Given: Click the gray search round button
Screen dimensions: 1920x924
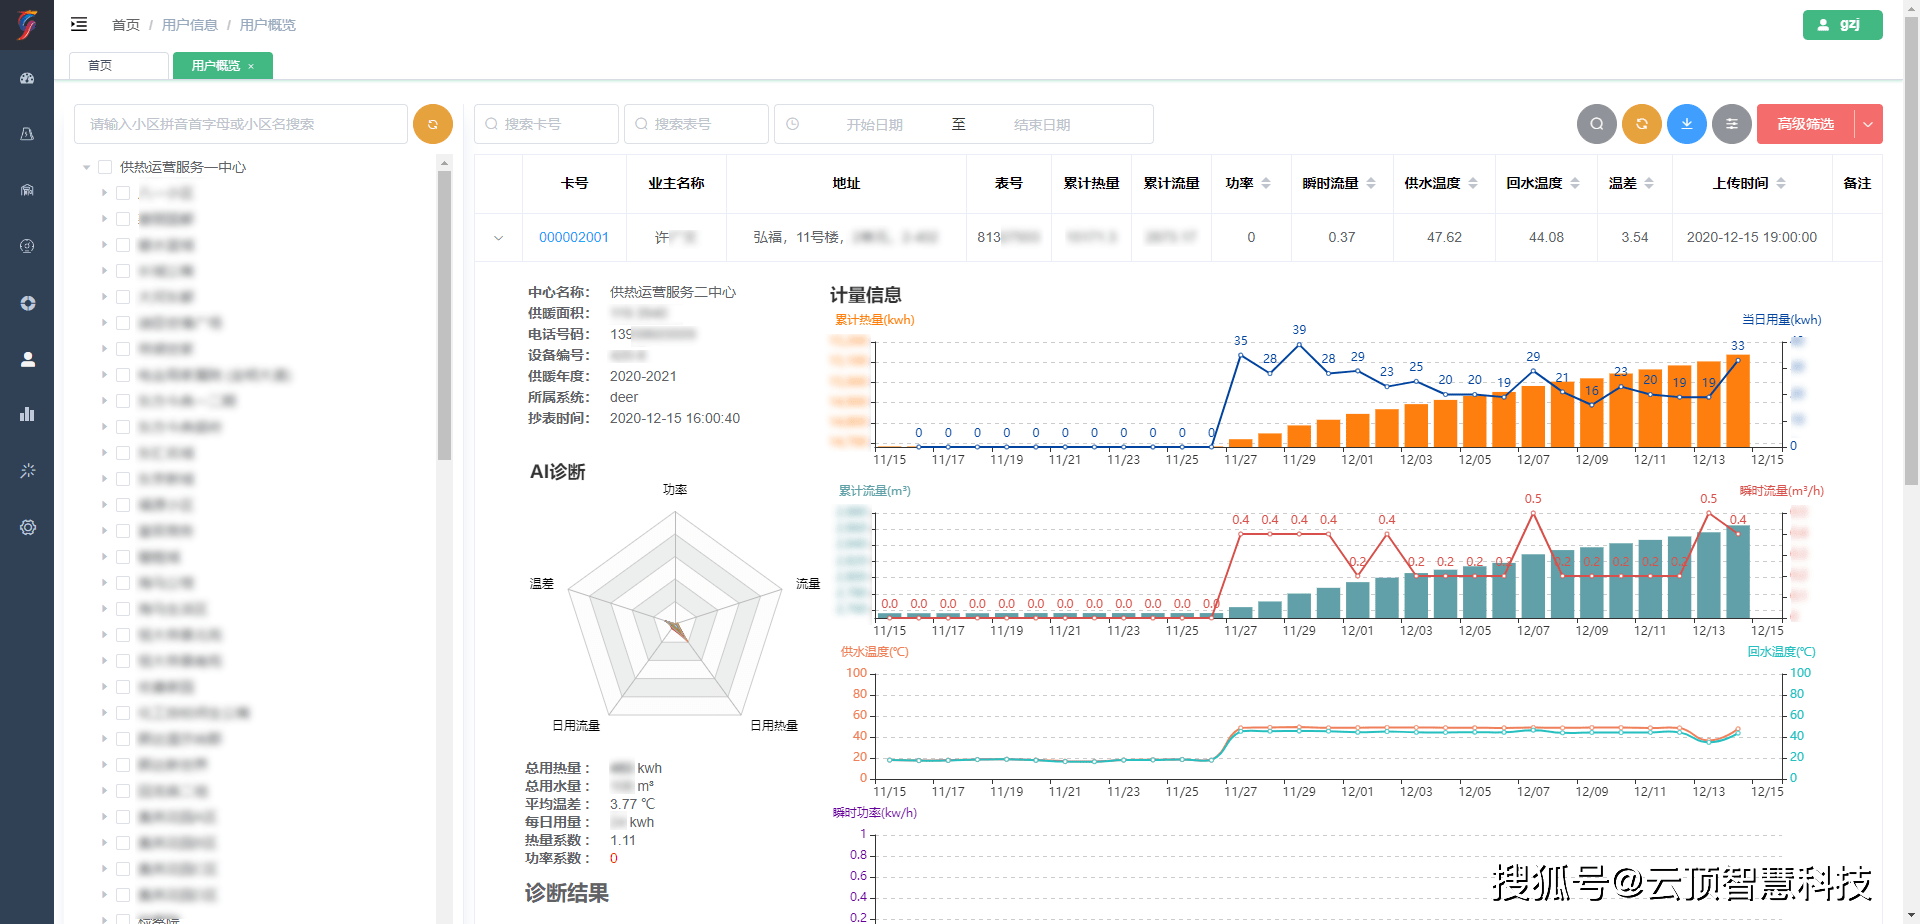Looking at the screenshot, I should point(1596,124).
